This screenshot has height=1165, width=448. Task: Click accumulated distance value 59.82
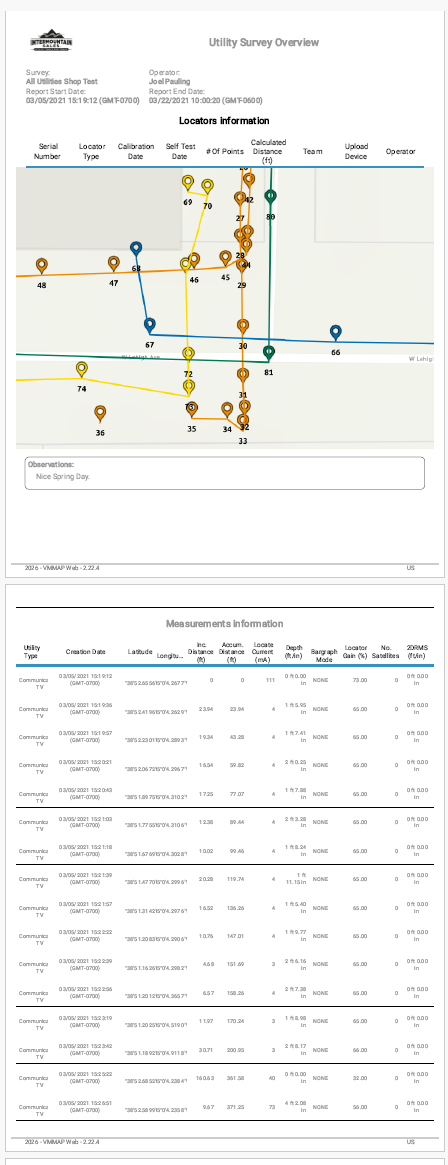click(x=236, y=765)
